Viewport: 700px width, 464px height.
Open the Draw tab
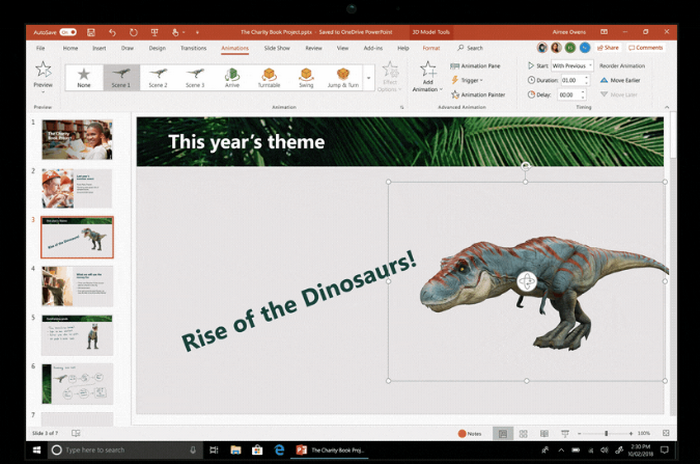[127, 48]
